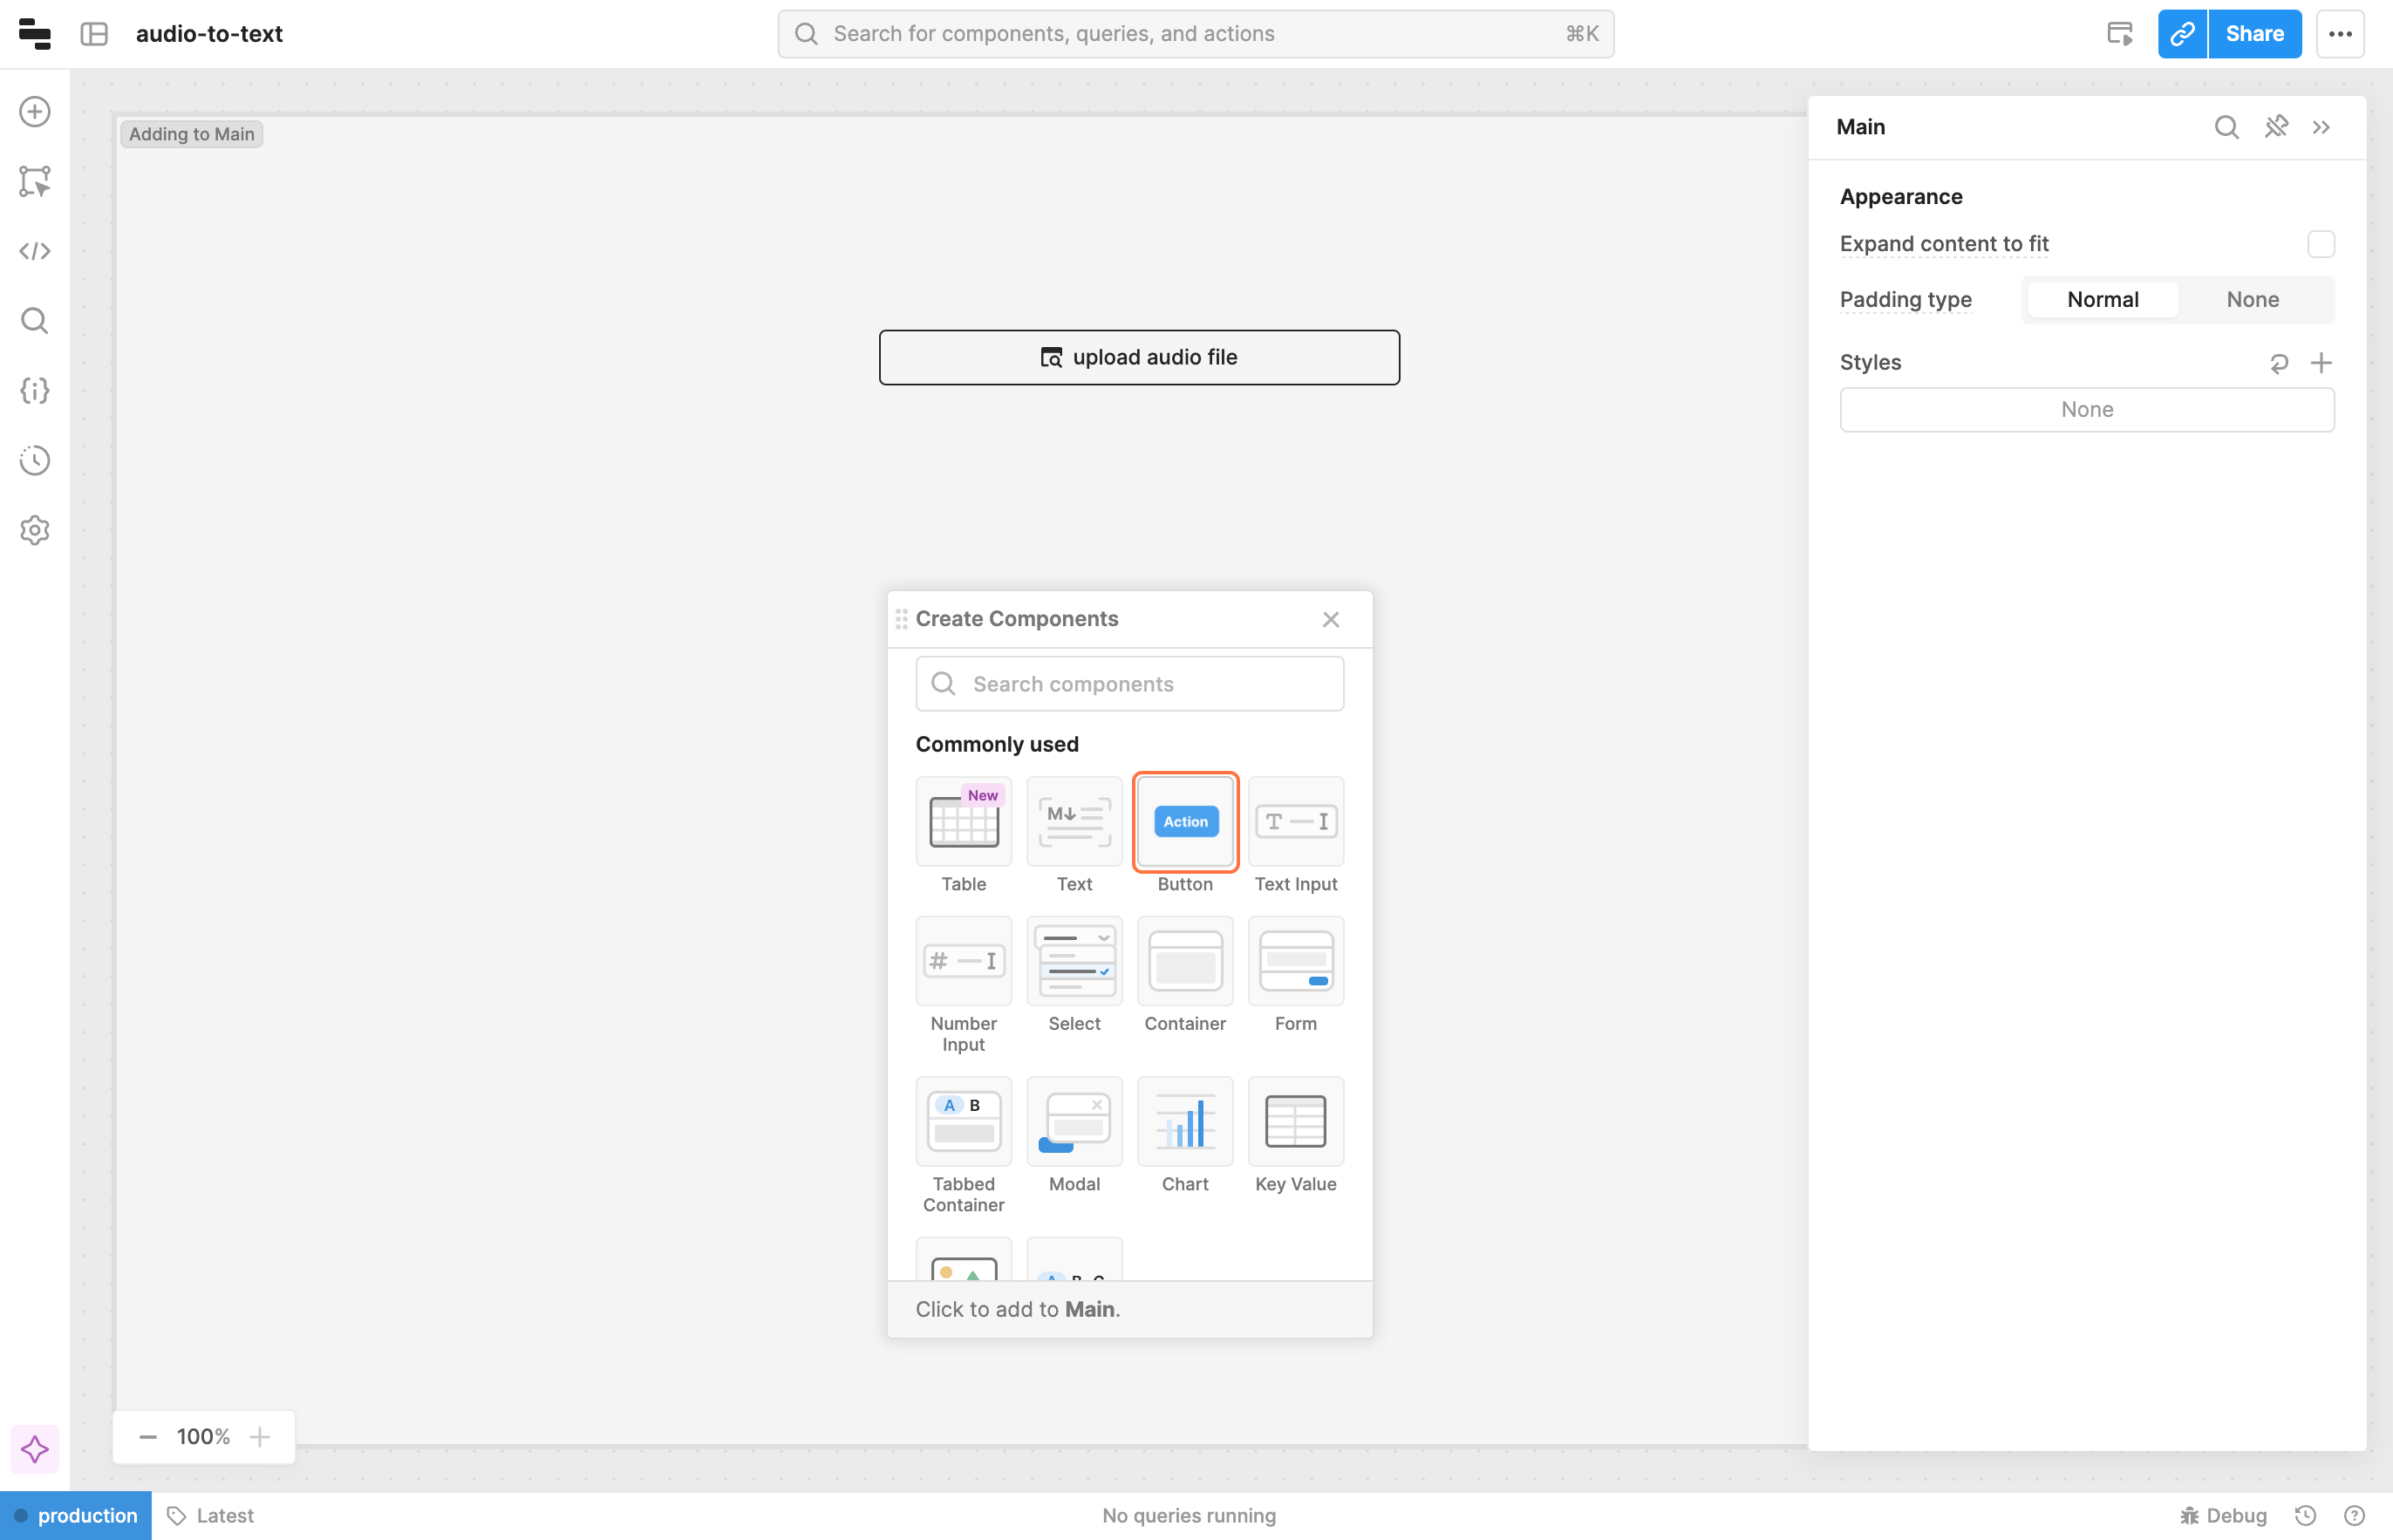
Task: Click the preview app icon near Share
Action: (2120, 34)
